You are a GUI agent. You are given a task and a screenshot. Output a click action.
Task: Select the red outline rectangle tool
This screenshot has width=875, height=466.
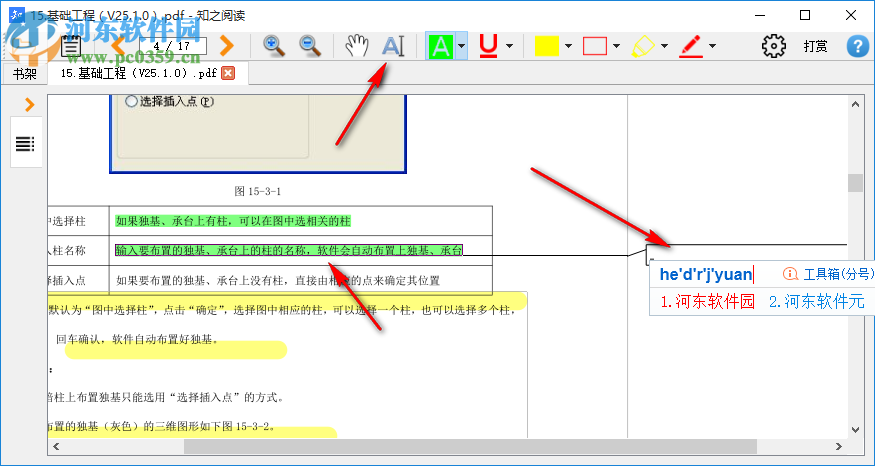[x=595, y=46]
